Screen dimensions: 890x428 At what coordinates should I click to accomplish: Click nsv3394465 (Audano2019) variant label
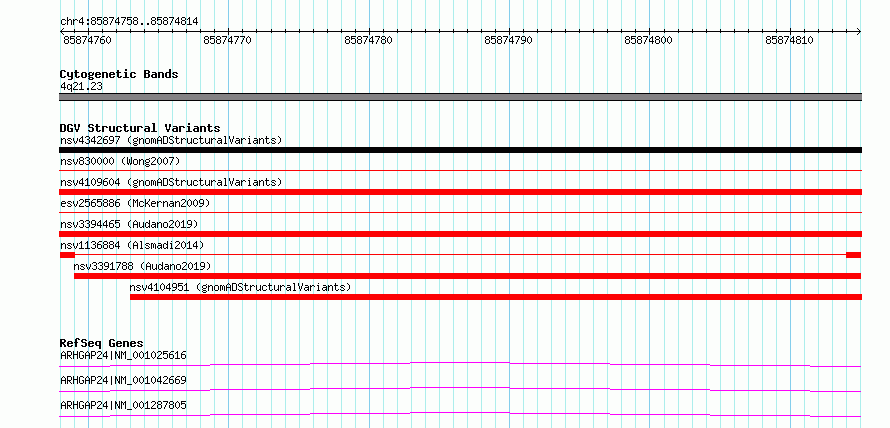click(x=129, y=224)
